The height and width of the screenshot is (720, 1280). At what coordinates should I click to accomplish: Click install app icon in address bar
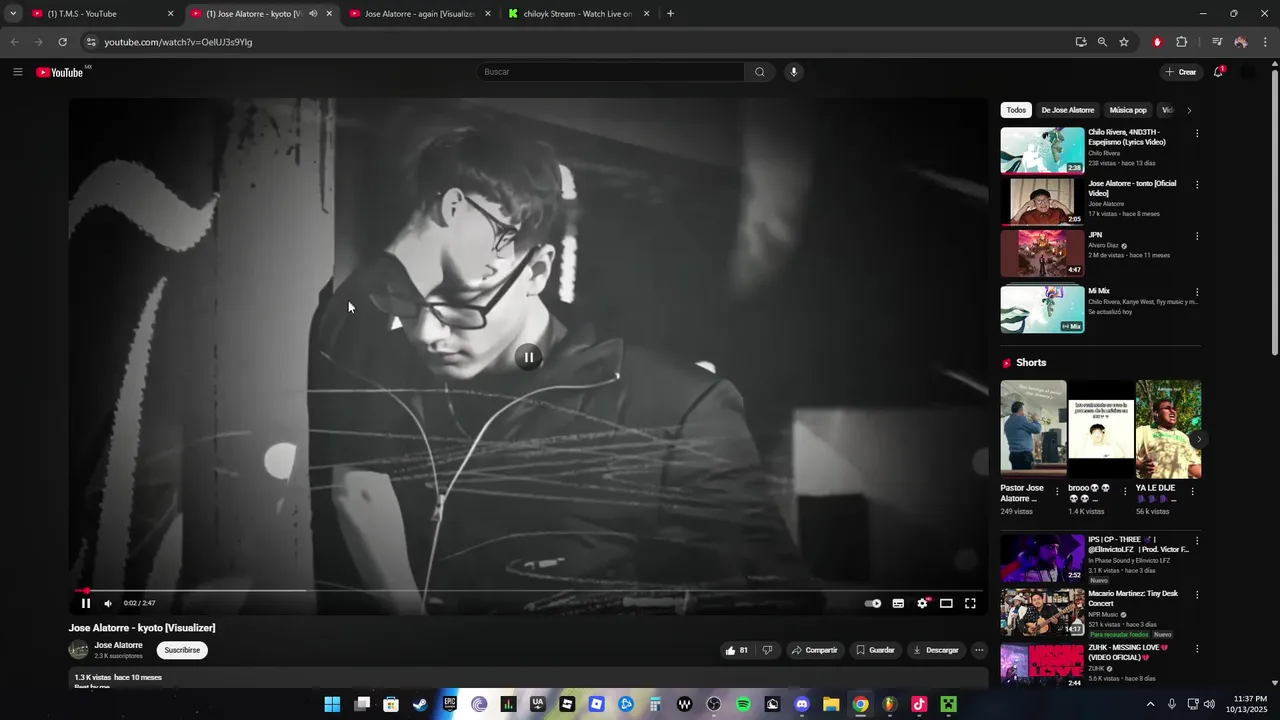point(1081,42)
